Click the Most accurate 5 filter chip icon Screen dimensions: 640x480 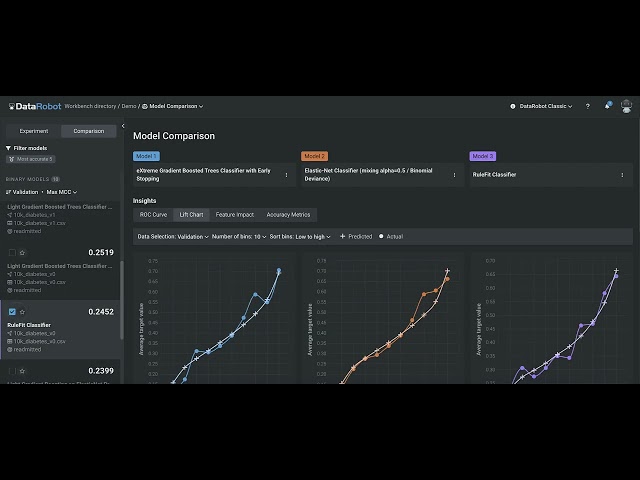(x=11, y=159)
